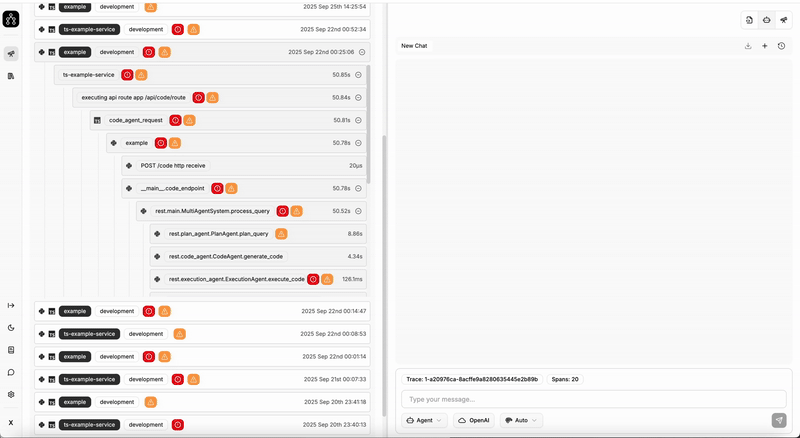
Task: Start a new chat with plus icon
Action: (764, 46)
